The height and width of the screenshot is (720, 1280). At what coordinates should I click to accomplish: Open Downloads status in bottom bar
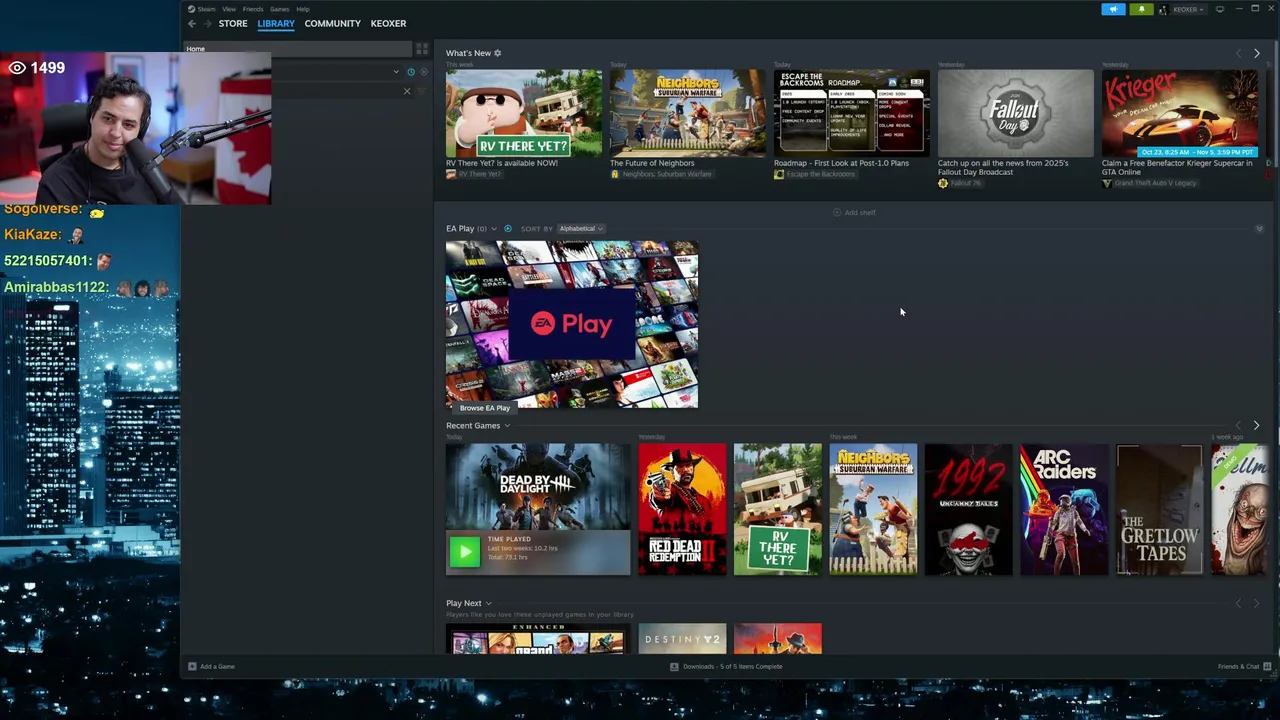727,667
